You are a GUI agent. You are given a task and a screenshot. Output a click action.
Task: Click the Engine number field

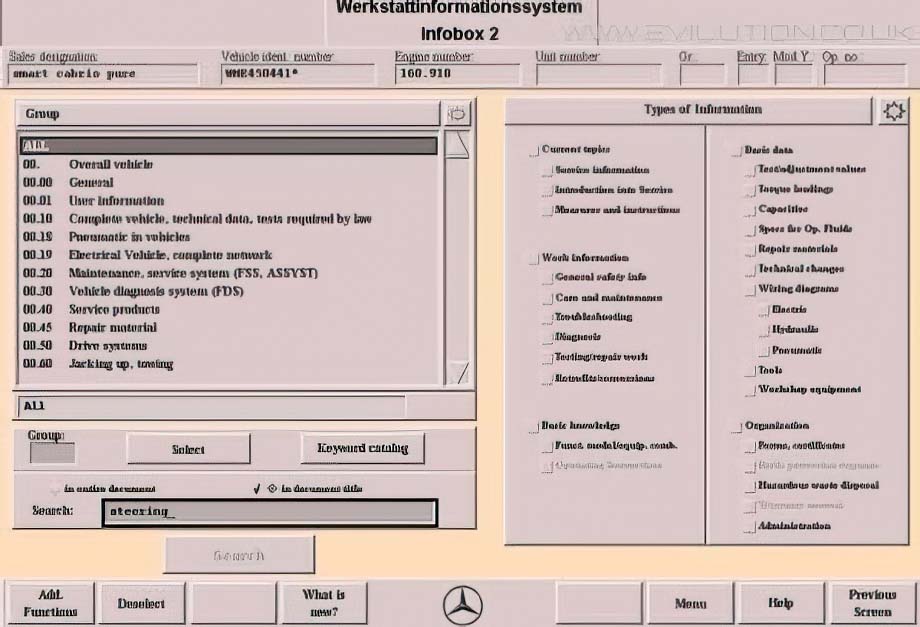pos(457,74)
